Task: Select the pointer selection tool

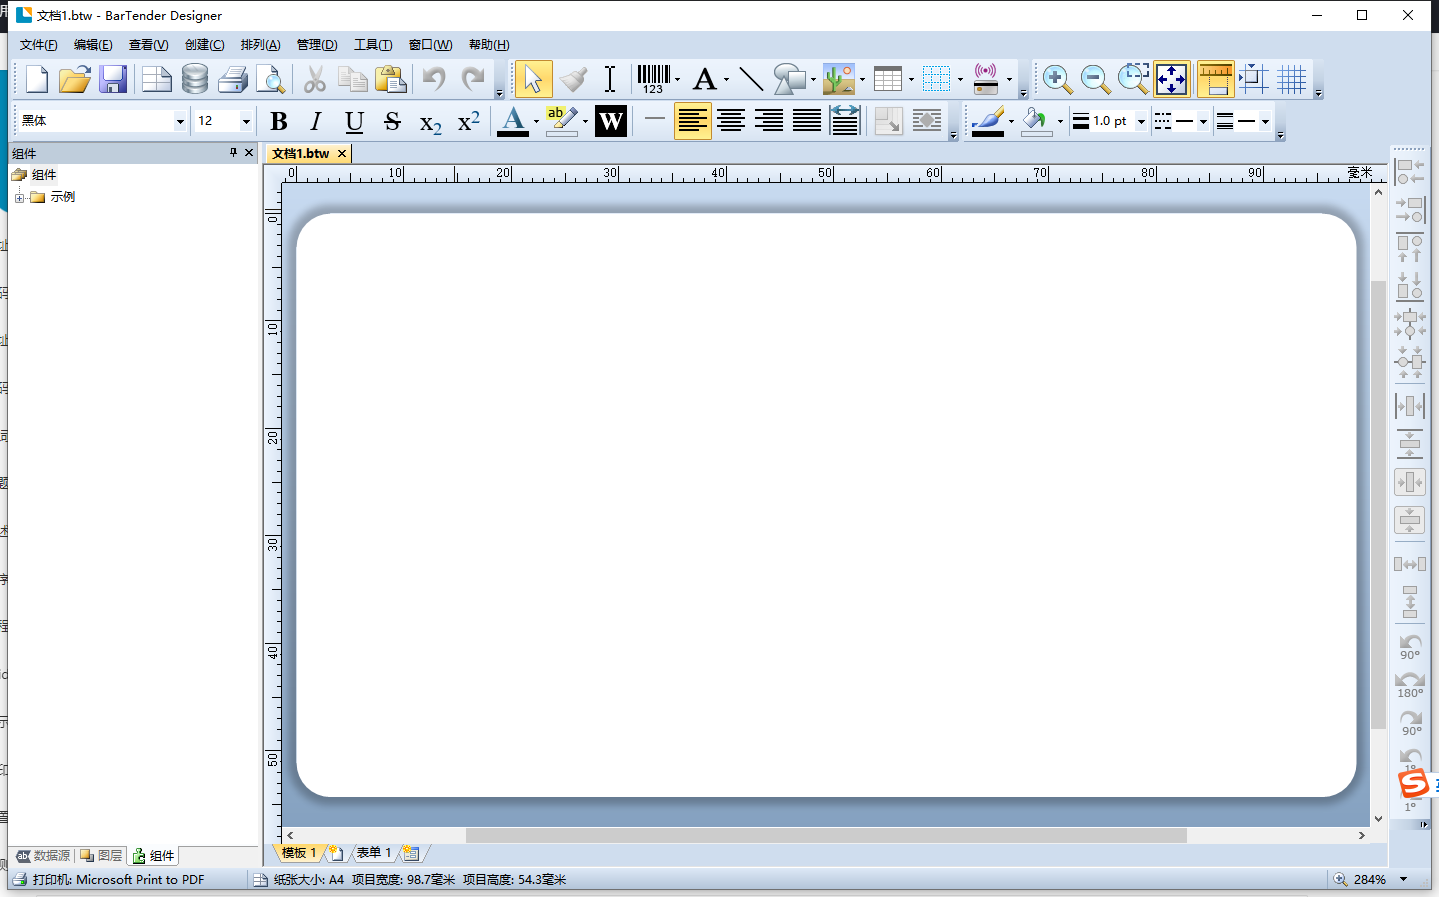Action: pyautogui.click(x=532, y=79)
